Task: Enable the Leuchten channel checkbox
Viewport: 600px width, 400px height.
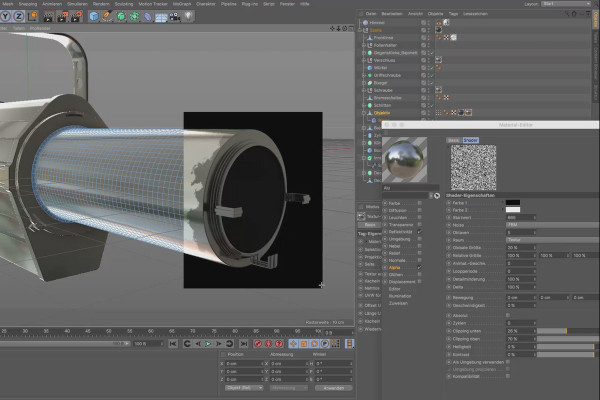Action: (420, 217)
